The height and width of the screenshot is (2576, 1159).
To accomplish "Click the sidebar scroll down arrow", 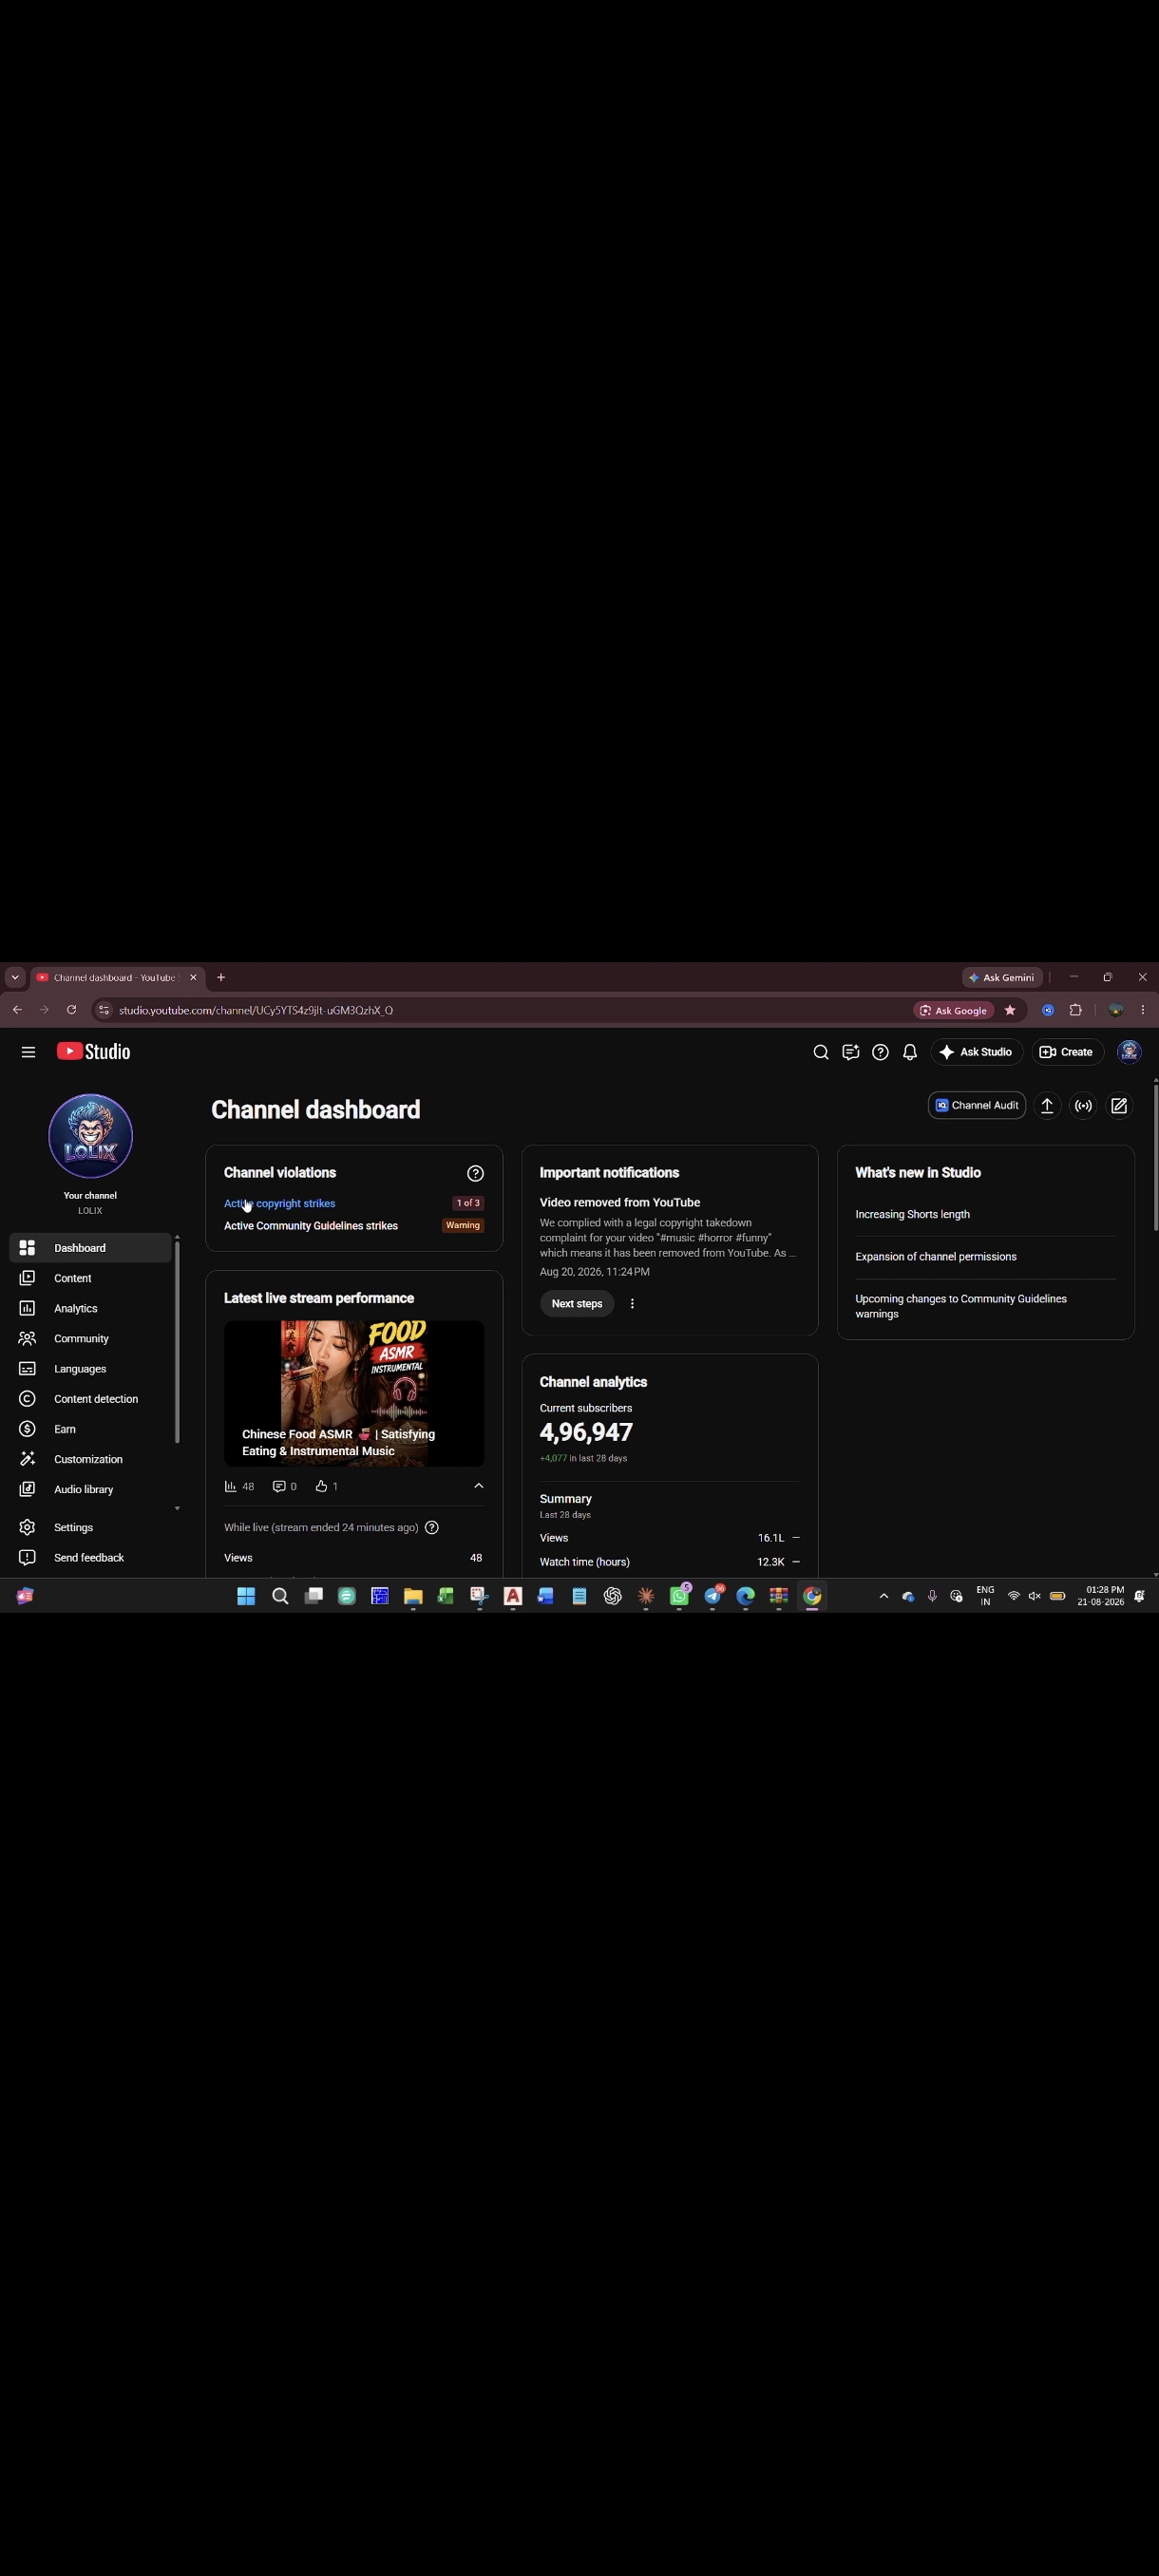I will click(177, 1508).
